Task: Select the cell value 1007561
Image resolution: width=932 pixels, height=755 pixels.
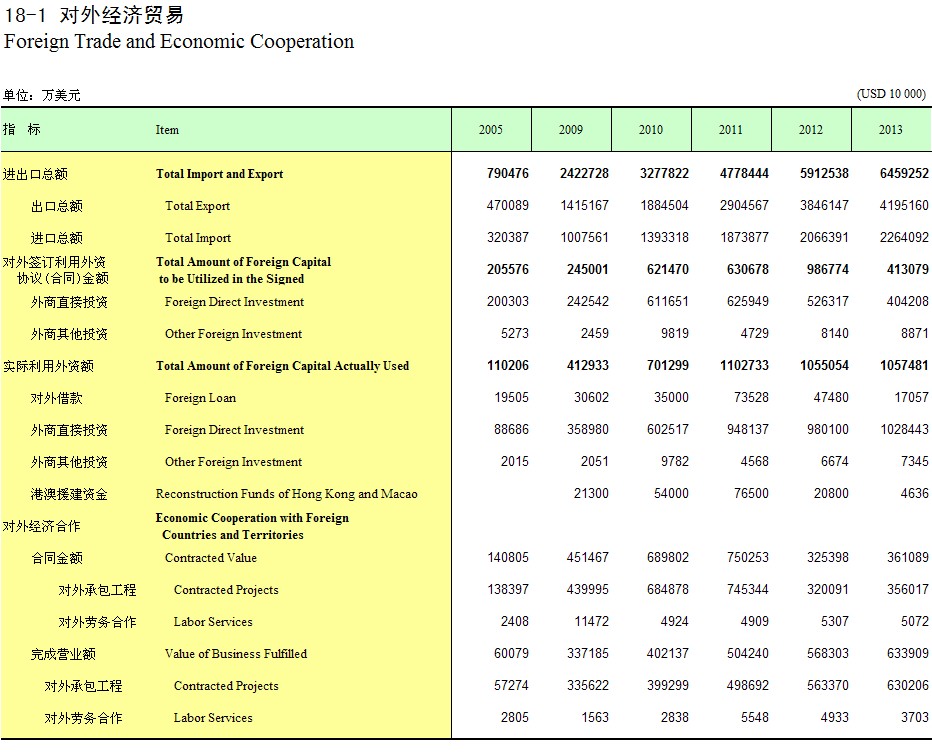Action: click(584, 237)
